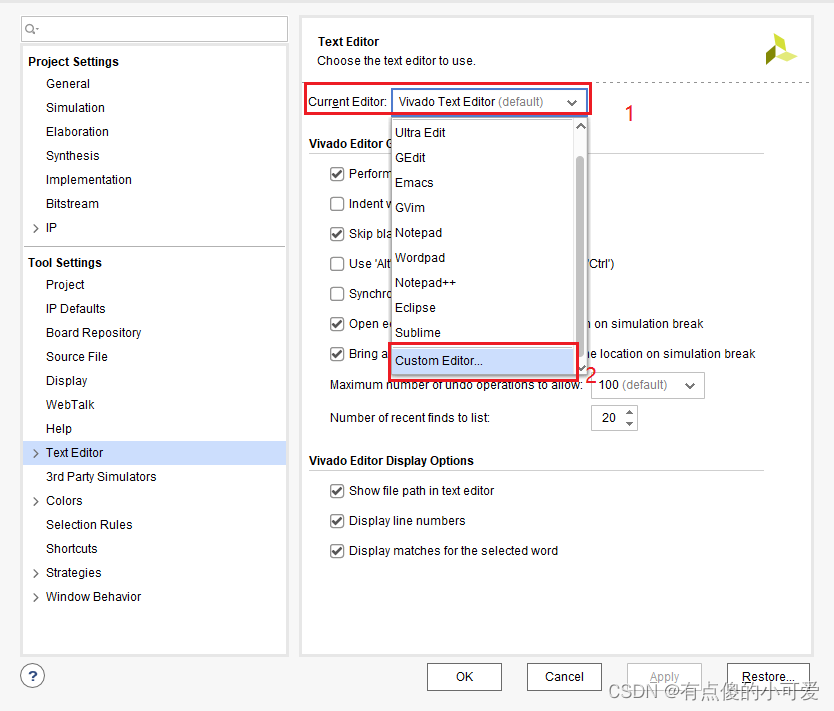Open Simulation settings
834x711 pixels.
coord(76,108)
